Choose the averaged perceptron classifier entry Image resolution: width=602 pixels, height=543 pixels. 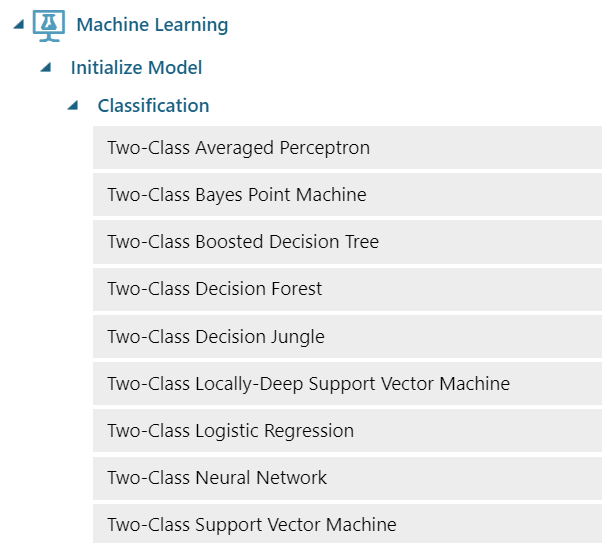238,148
